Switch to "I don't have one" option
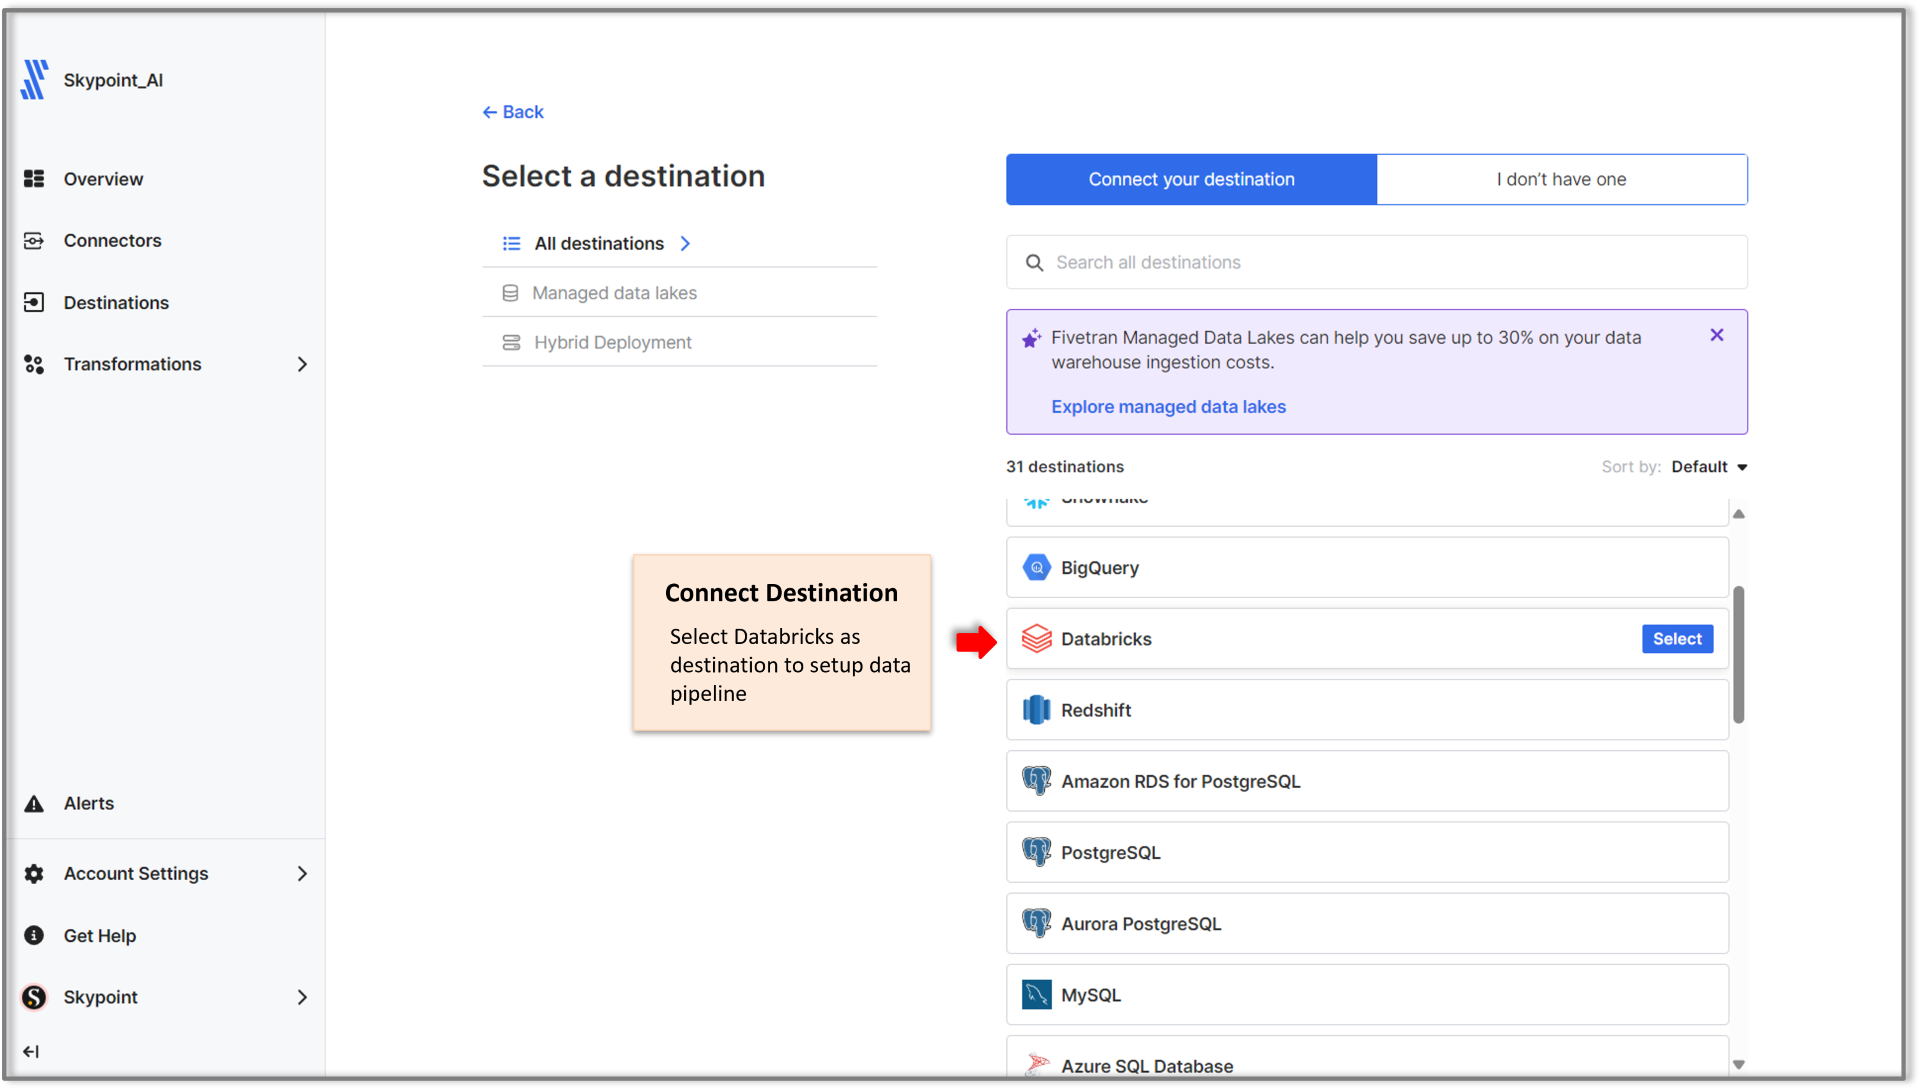 pyautogui.click(x=1561, y=180)
